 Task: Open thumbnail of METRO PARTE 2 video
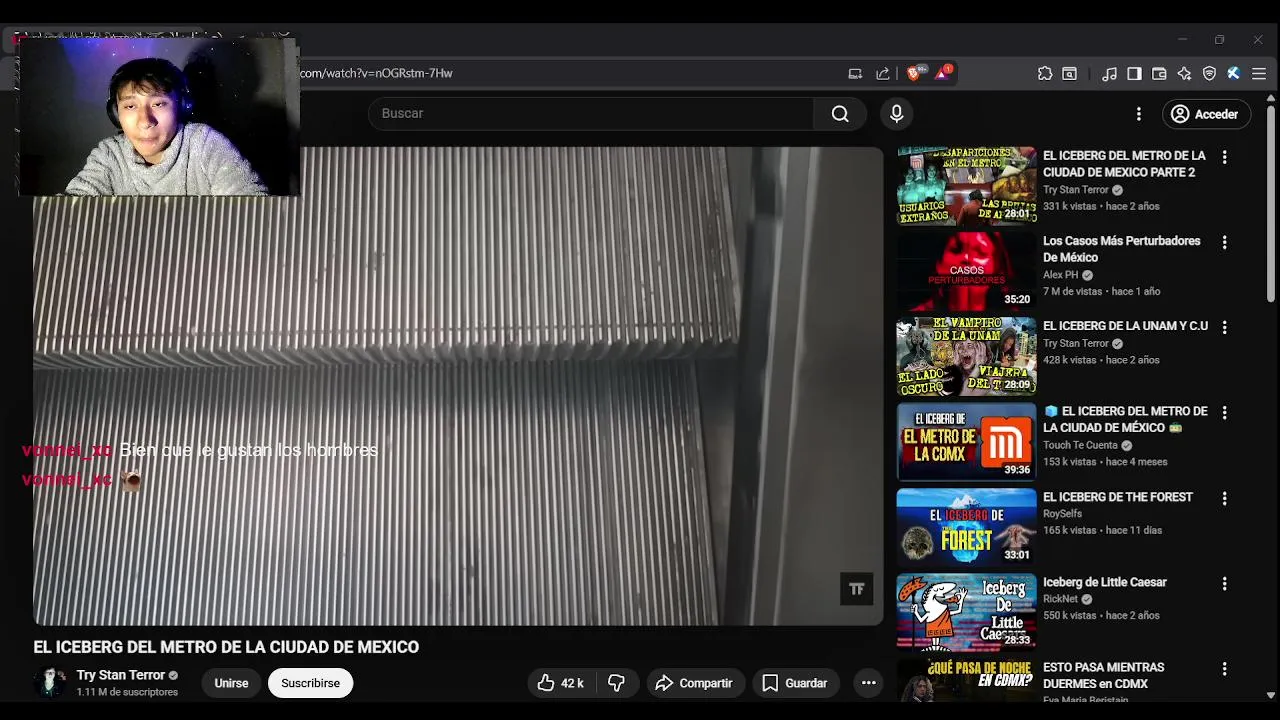pos(966,186)
